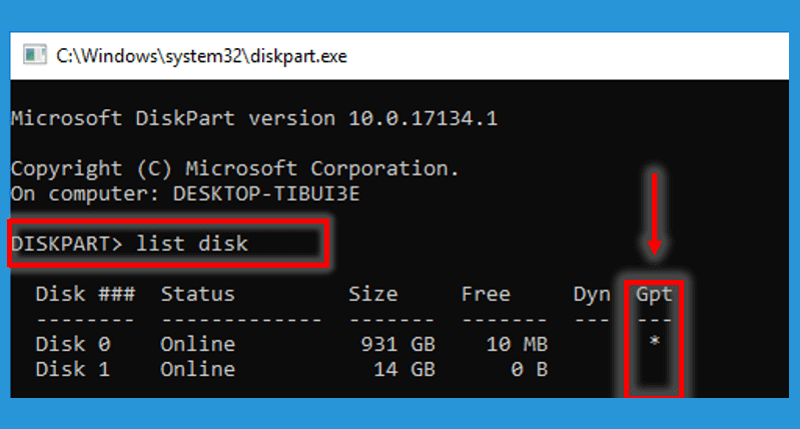
Task: Click the Size column header
Action: tap(373, 294)
